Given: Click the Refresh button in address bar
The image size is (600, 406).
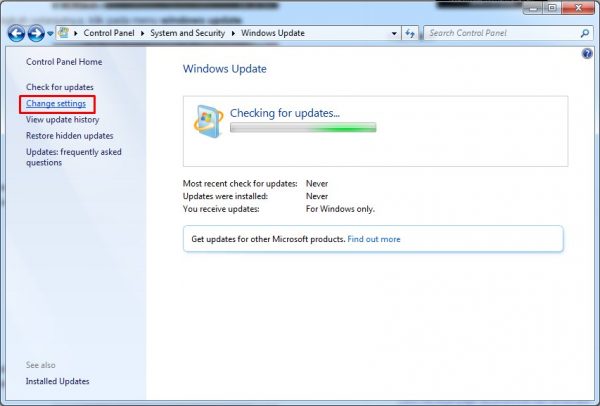Looking at the screenshot, I should pos(410,34).
